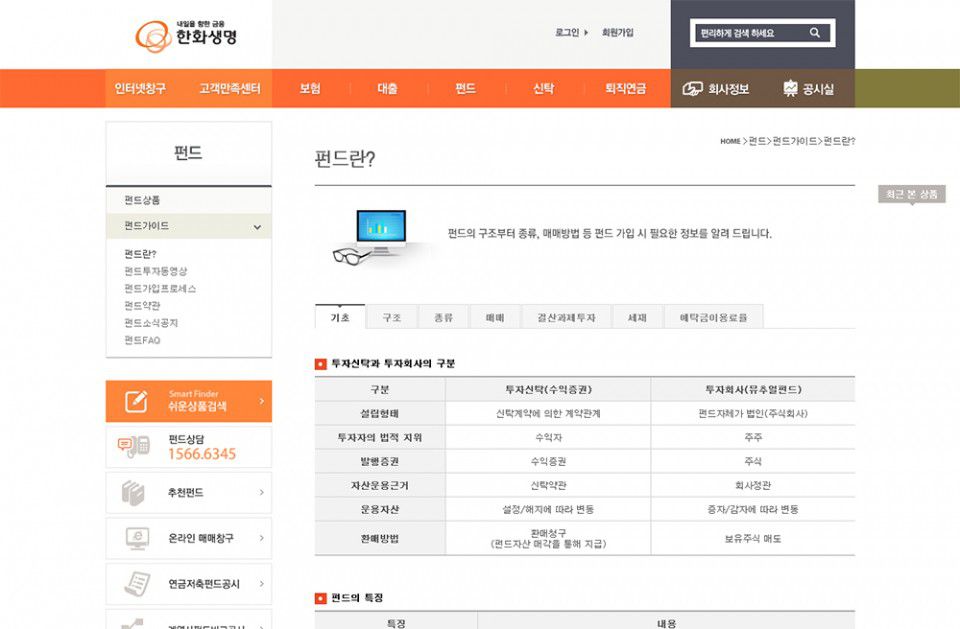Viewport: 960px width, 629px height.
Task: Click the magnifier search icon
Action: [815, 33]
